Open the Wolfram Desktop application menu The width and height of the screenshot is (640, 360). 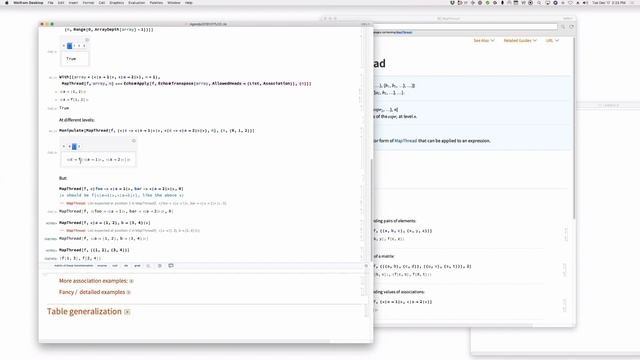[28, 3]
